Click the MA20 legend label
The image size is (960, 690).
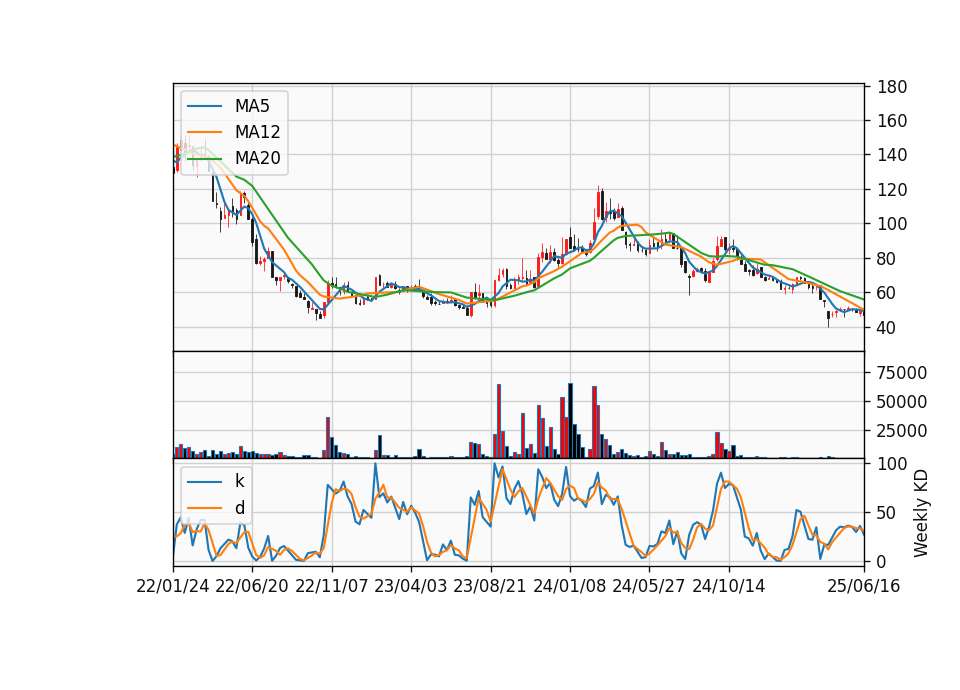[x=257, y=158]
